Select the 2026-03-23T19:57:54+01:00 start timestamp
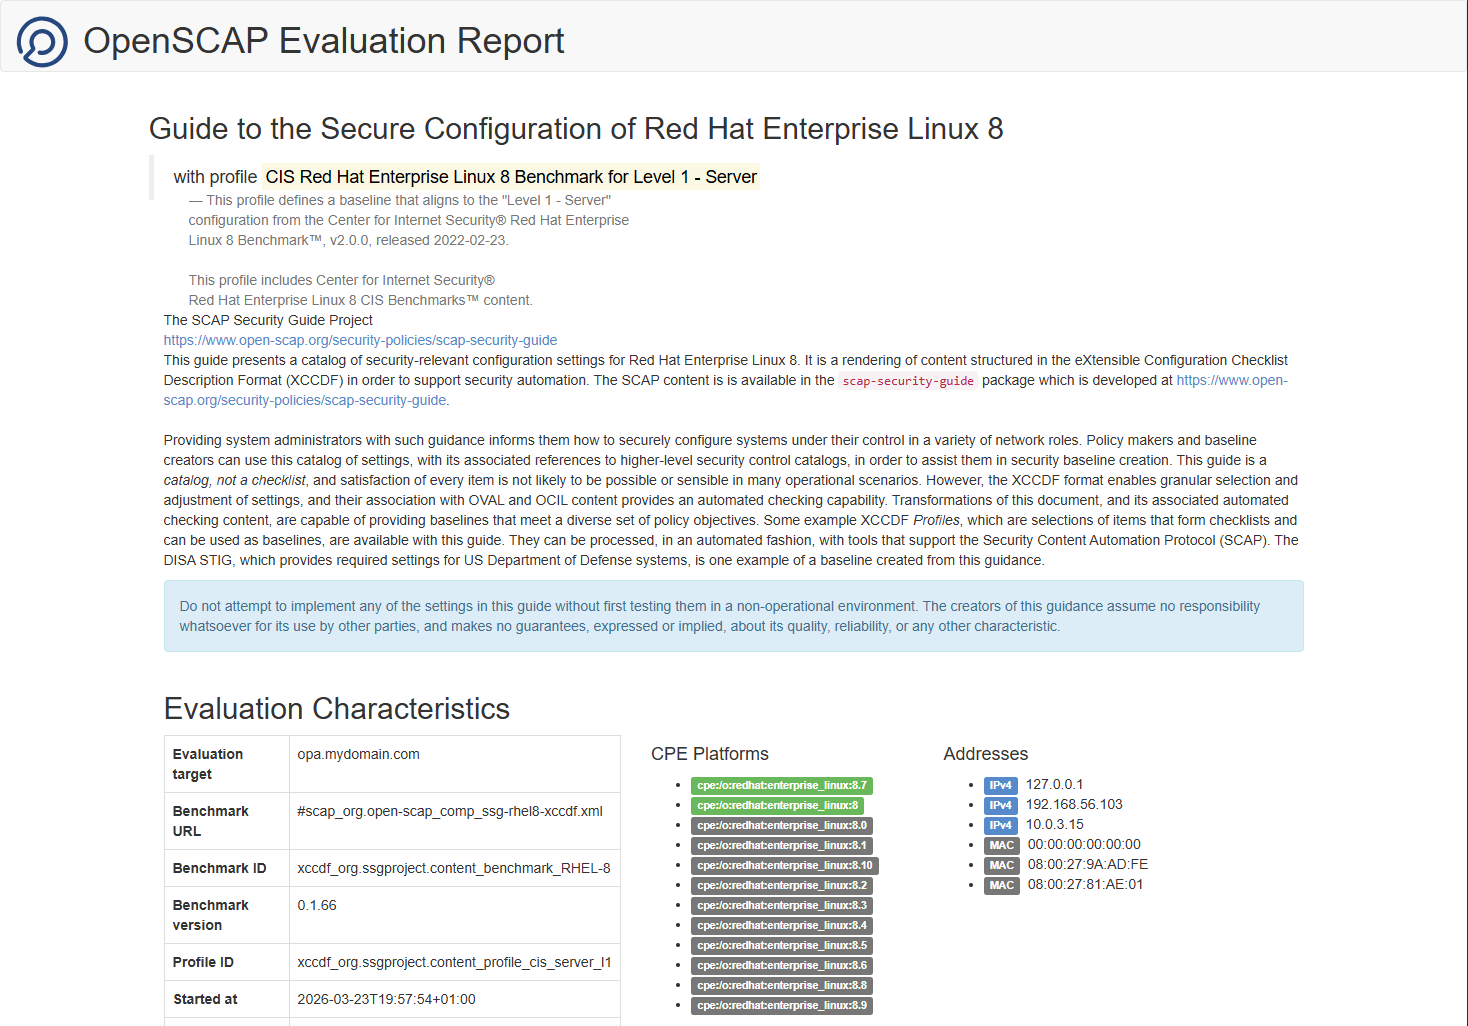The height and width of the screenshot is (1026, 1468). coord(386,999)
